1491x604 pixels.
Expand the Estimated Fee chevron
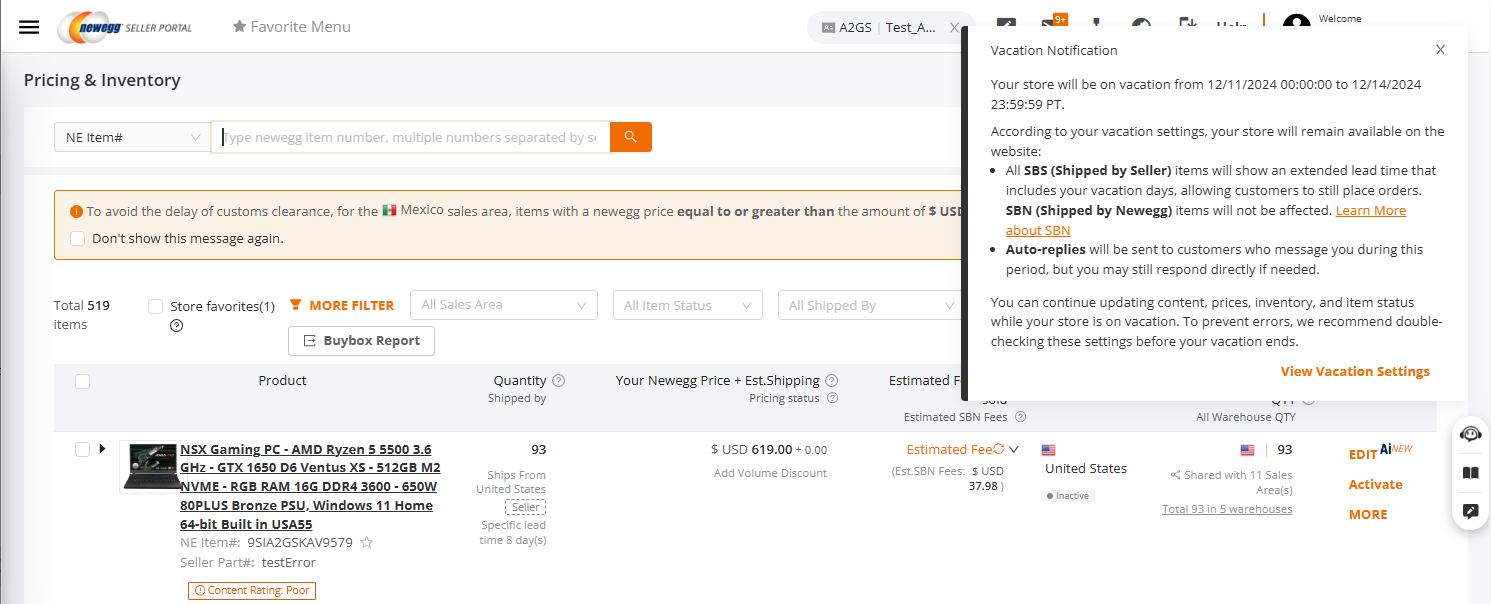[x=1014, y=449]
